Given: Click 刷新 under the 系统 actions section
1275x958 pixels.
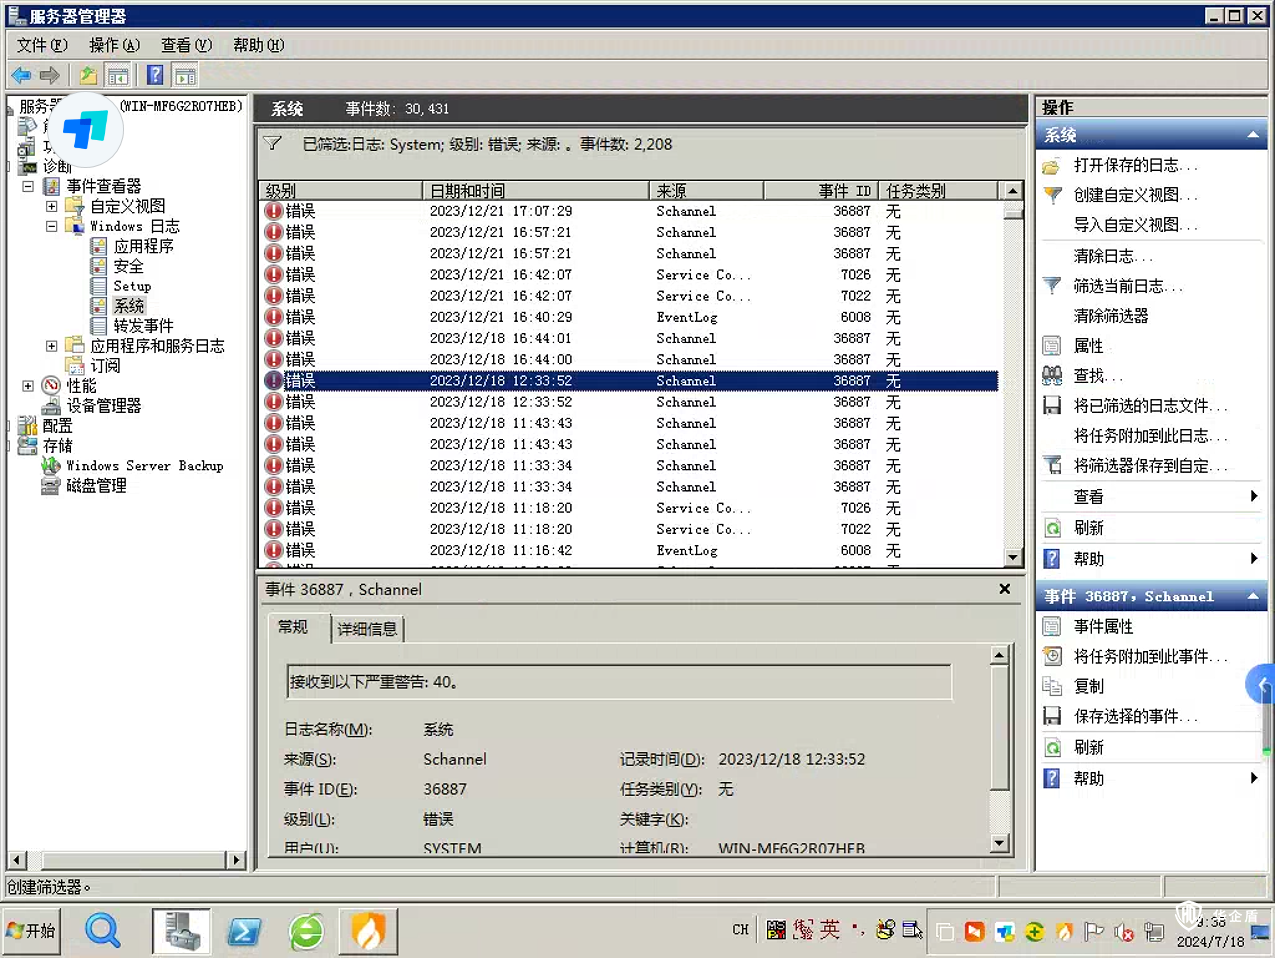Looking at the screenshot, I should pos(1088,528).
